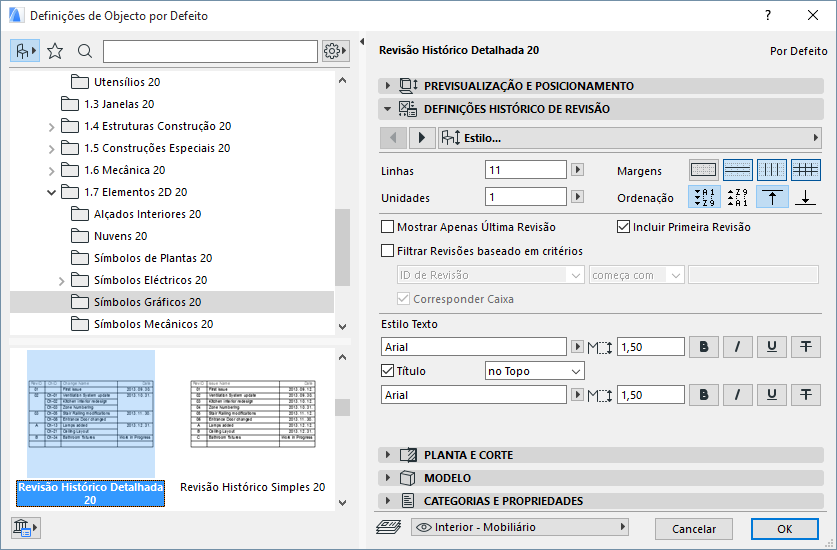The image size is (837, 550).
Task: Open the Título position dropdown 'no Topo'
Action: pyautogui.click(x=534, y=371)
